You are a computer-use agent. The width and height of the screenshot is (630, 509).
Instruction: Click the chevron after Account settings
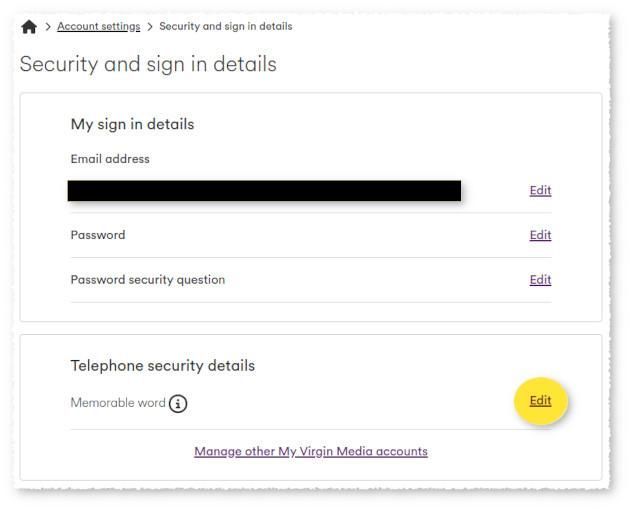point(150,27)
